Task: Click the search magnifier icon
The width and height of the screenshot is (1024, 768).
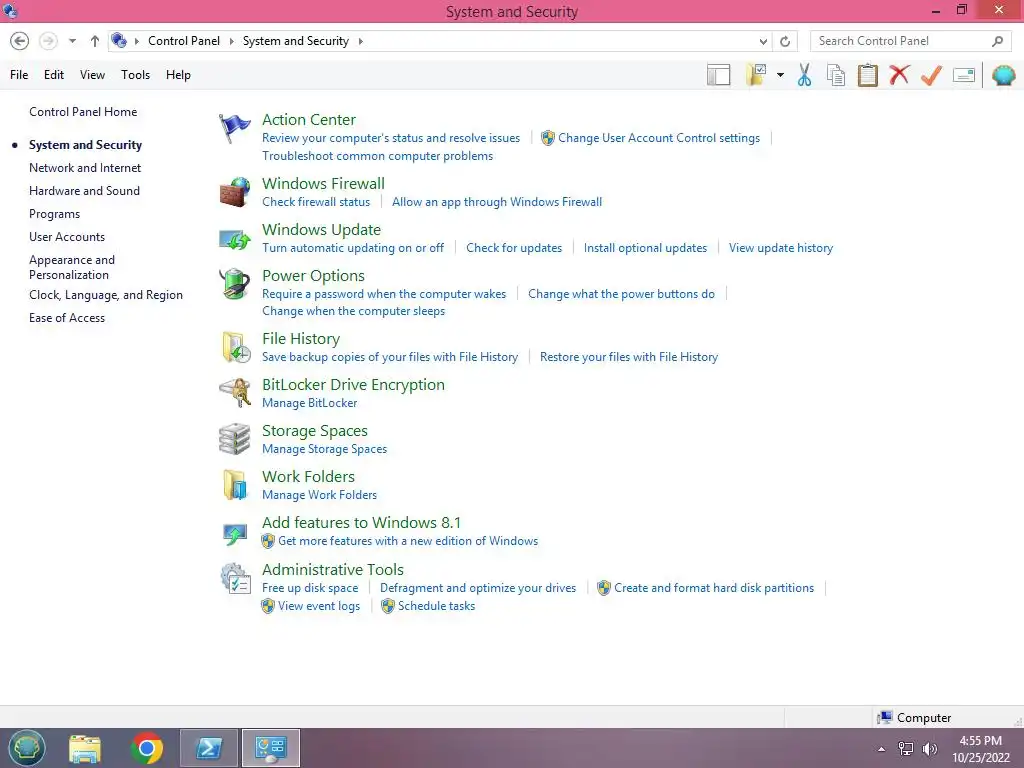Action: pos(997,41)
